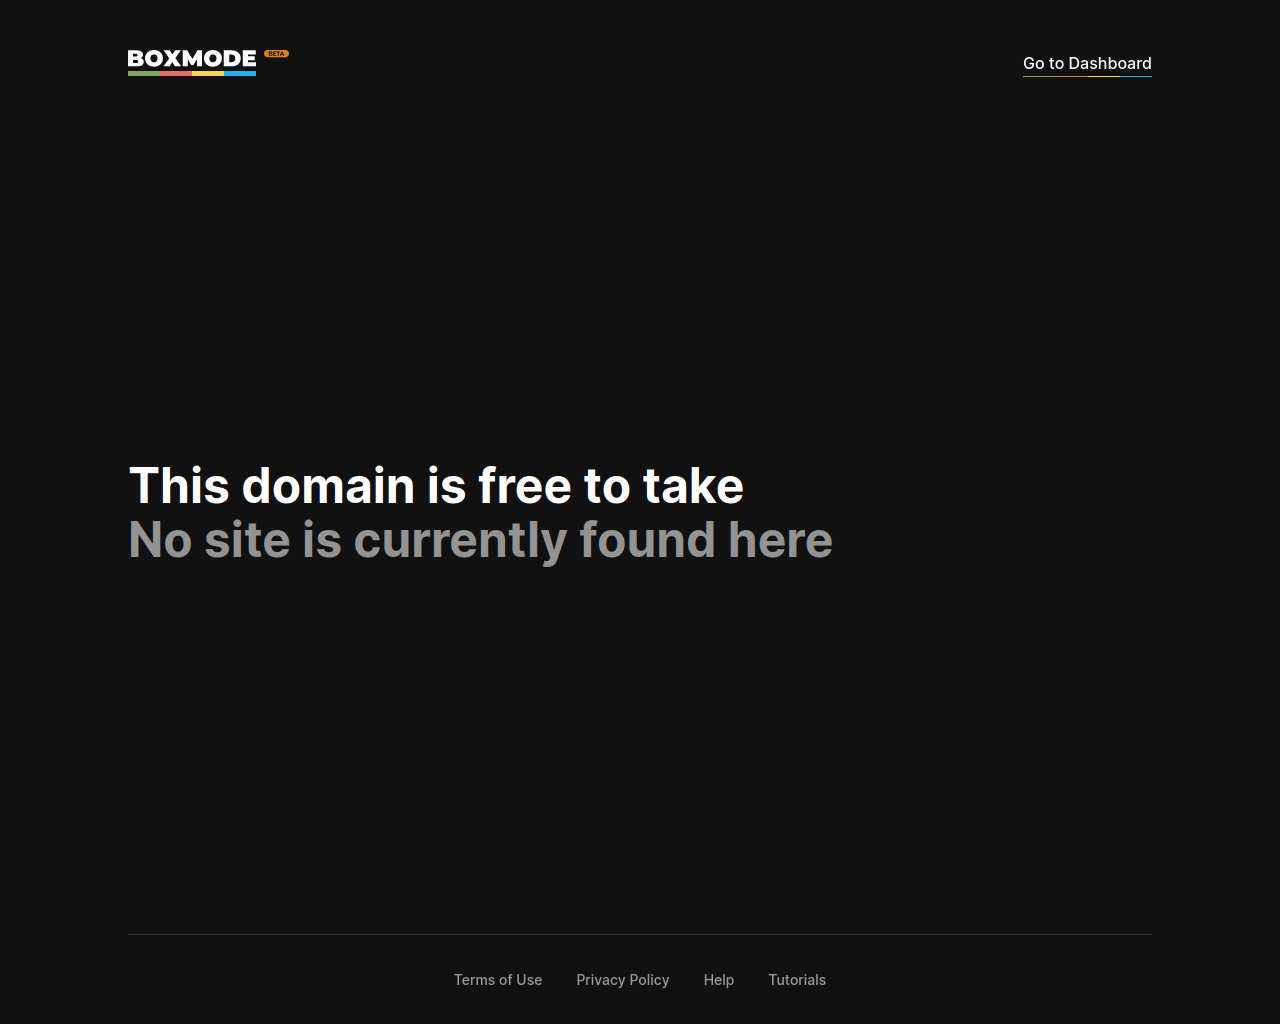The width and height of the screenshot is (1280, 1024).
Task: Click the BOXMODE logo
Action: (x=192, y=62)
